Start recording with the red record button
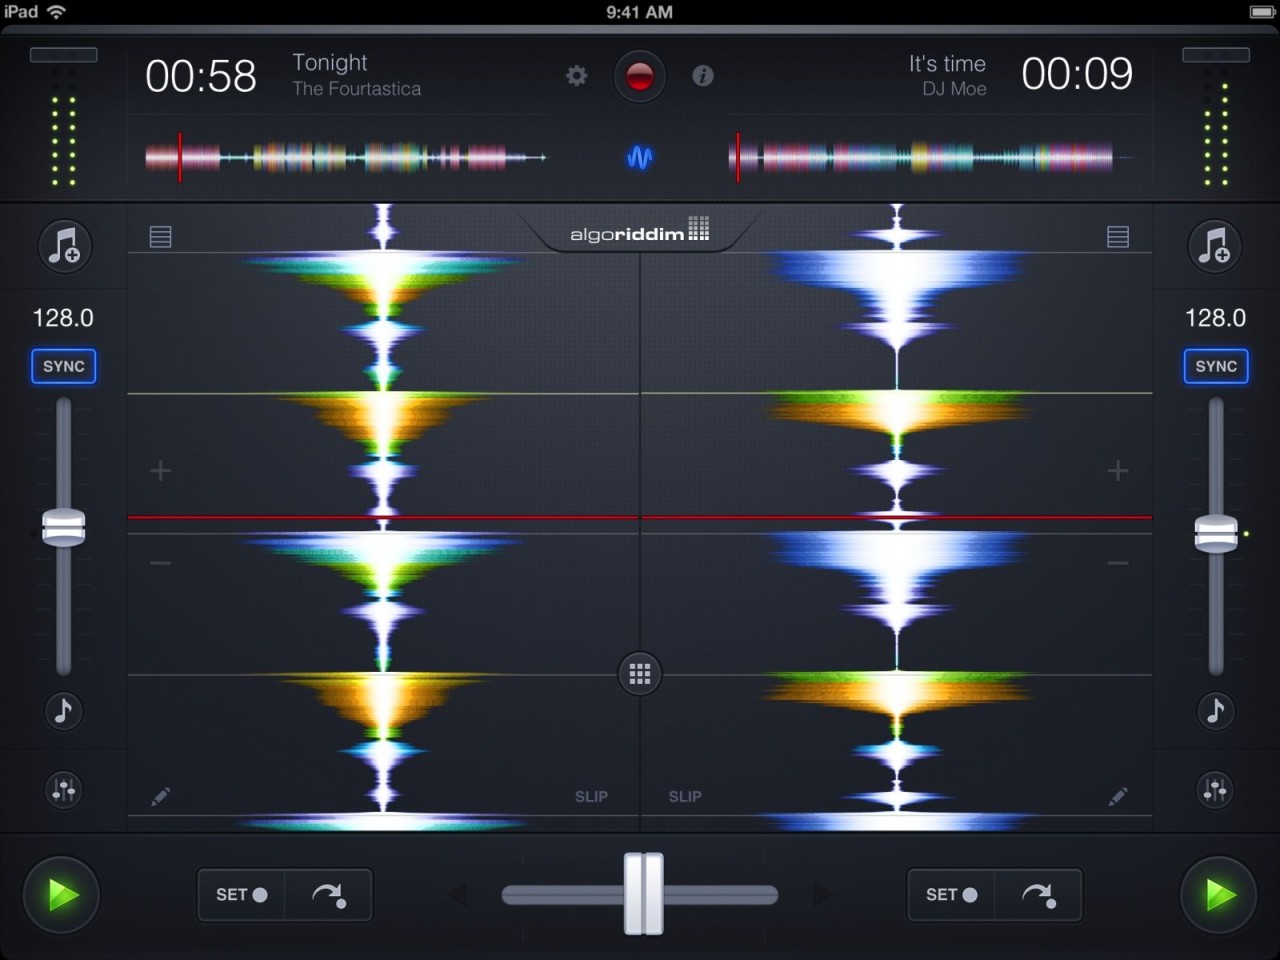The width and height of the screenshot is (1280, 960). 640,75
